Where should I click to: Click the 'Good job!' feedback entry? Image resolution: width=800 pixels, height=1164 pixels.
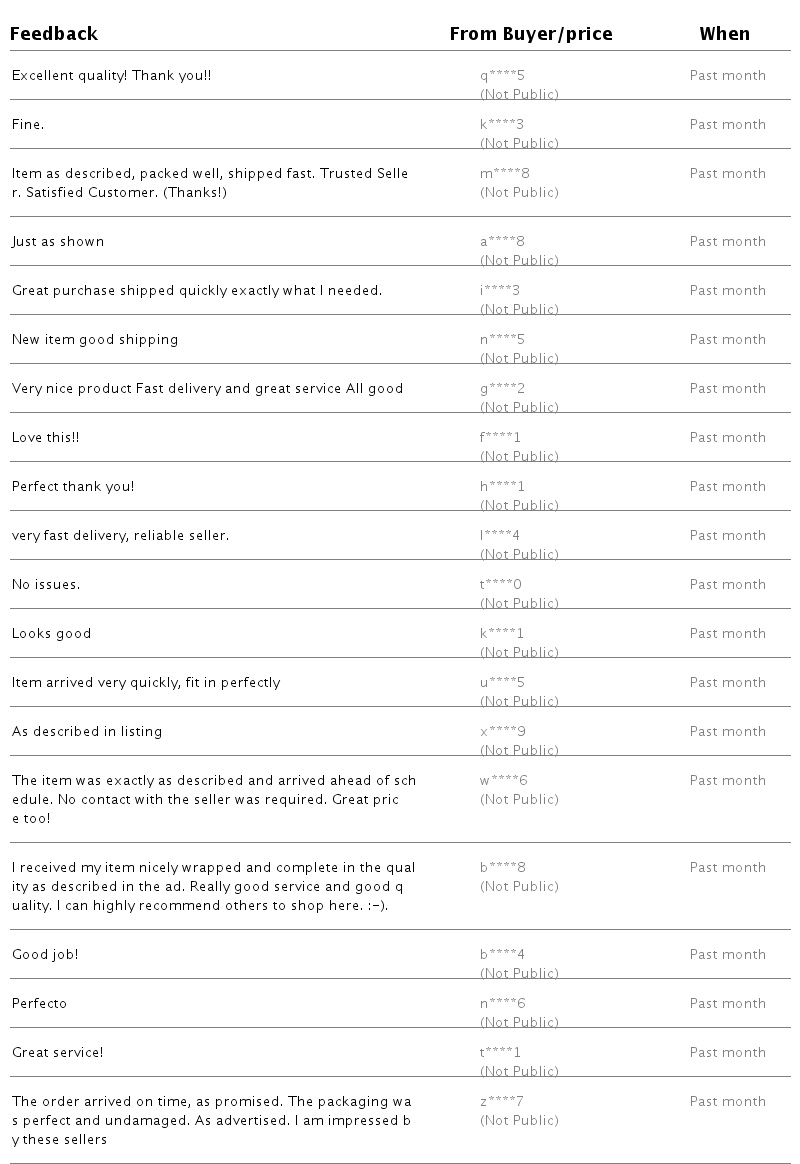pos(45,954)
